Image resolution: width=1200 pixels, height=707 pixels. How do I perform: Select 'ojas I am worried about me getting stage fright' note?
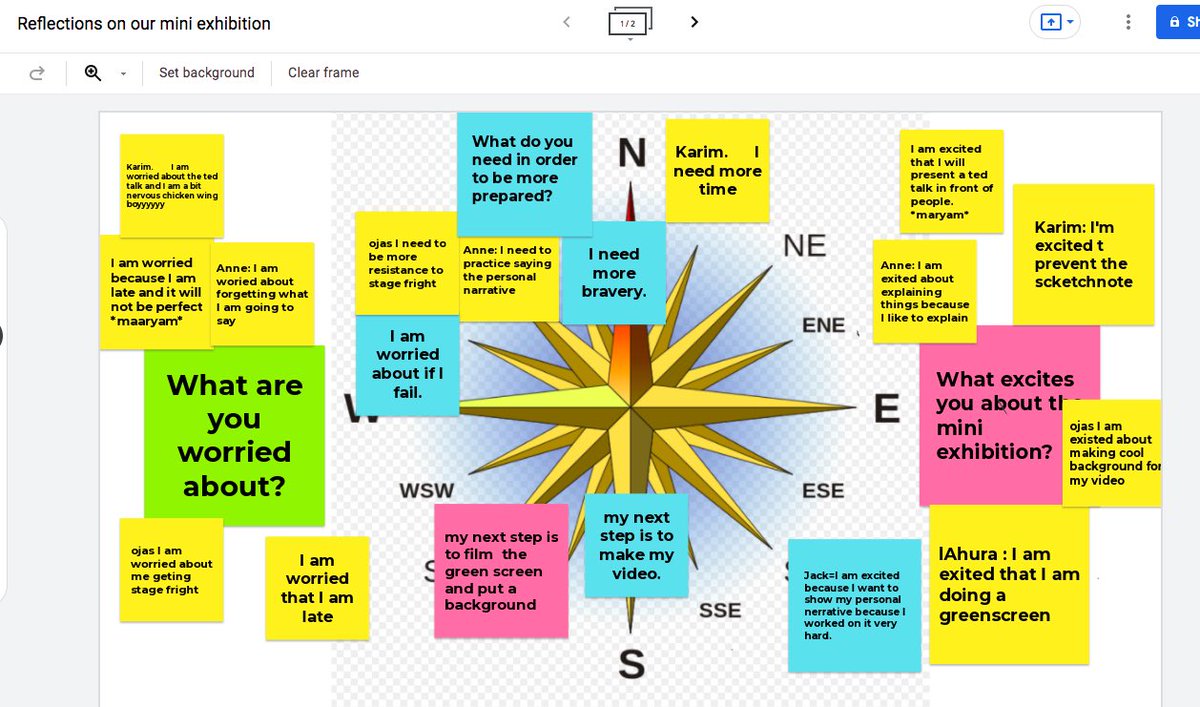point(171,569)
